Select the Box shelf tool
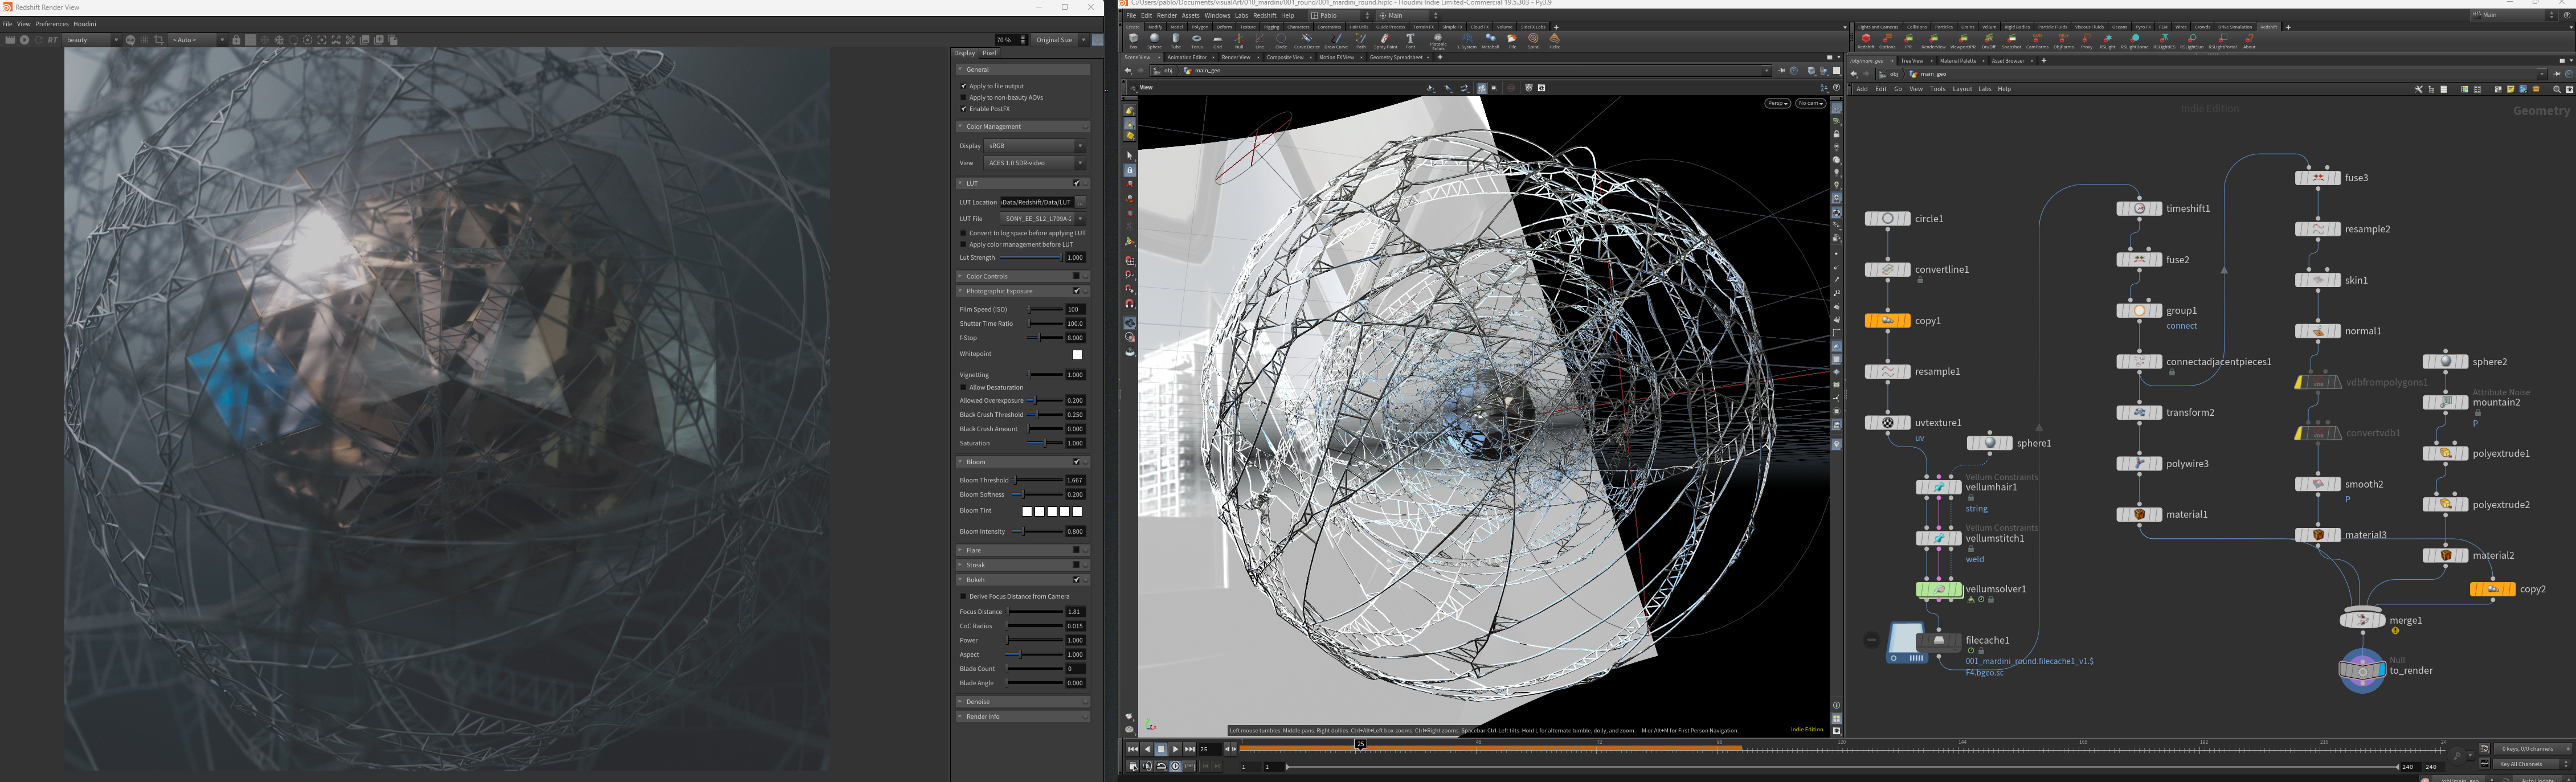This screenshot has height=782, width=2576. 1133,41
